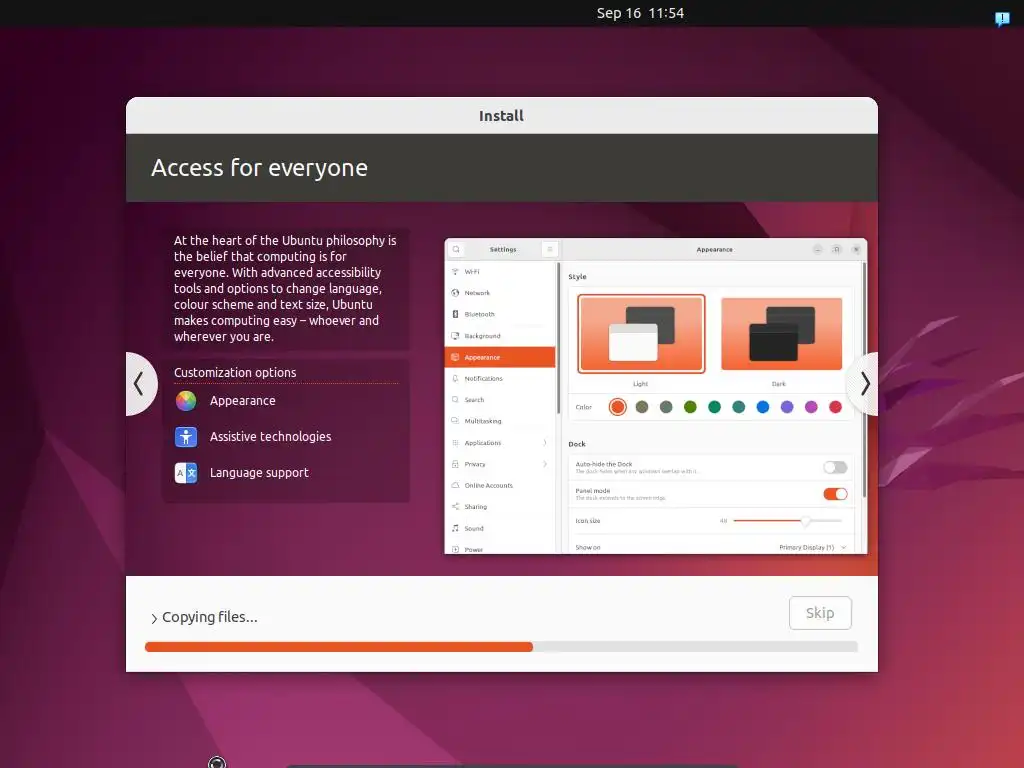Open the Show on Primary Display dropdown
This screenshot has height=768, width=1024.
tap(812, 547)
